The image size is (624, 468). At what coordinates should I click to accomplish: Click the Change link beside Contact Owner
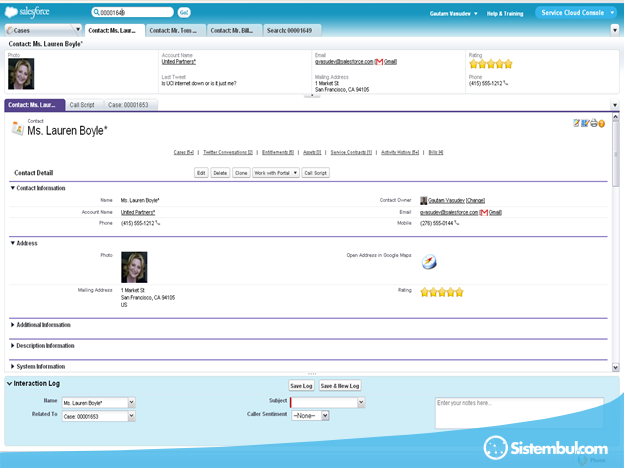476,201
